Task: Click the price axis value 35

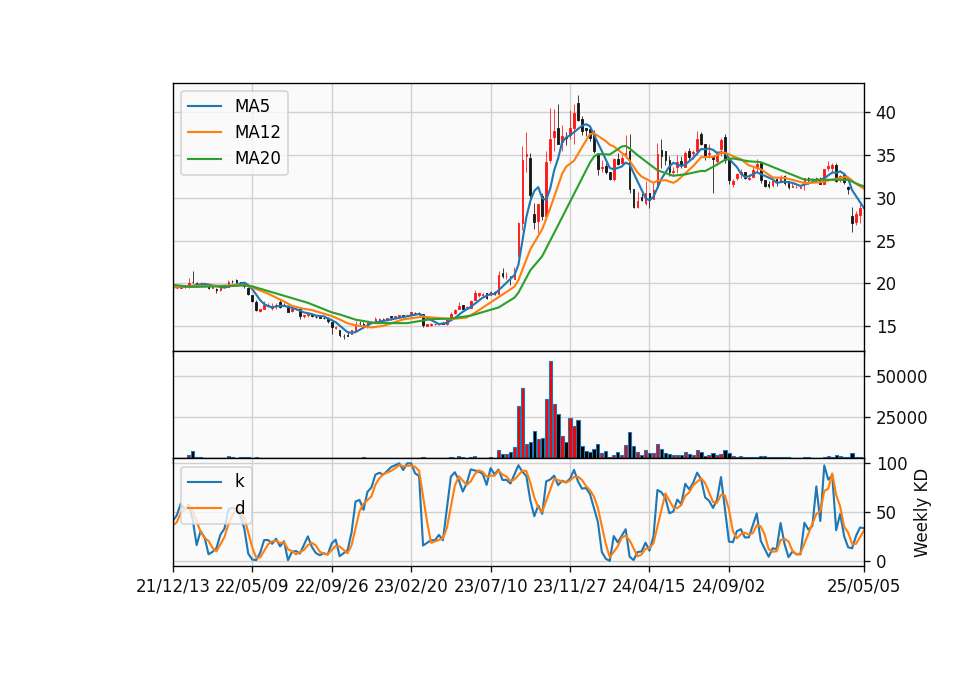Action: coord(886,156)
